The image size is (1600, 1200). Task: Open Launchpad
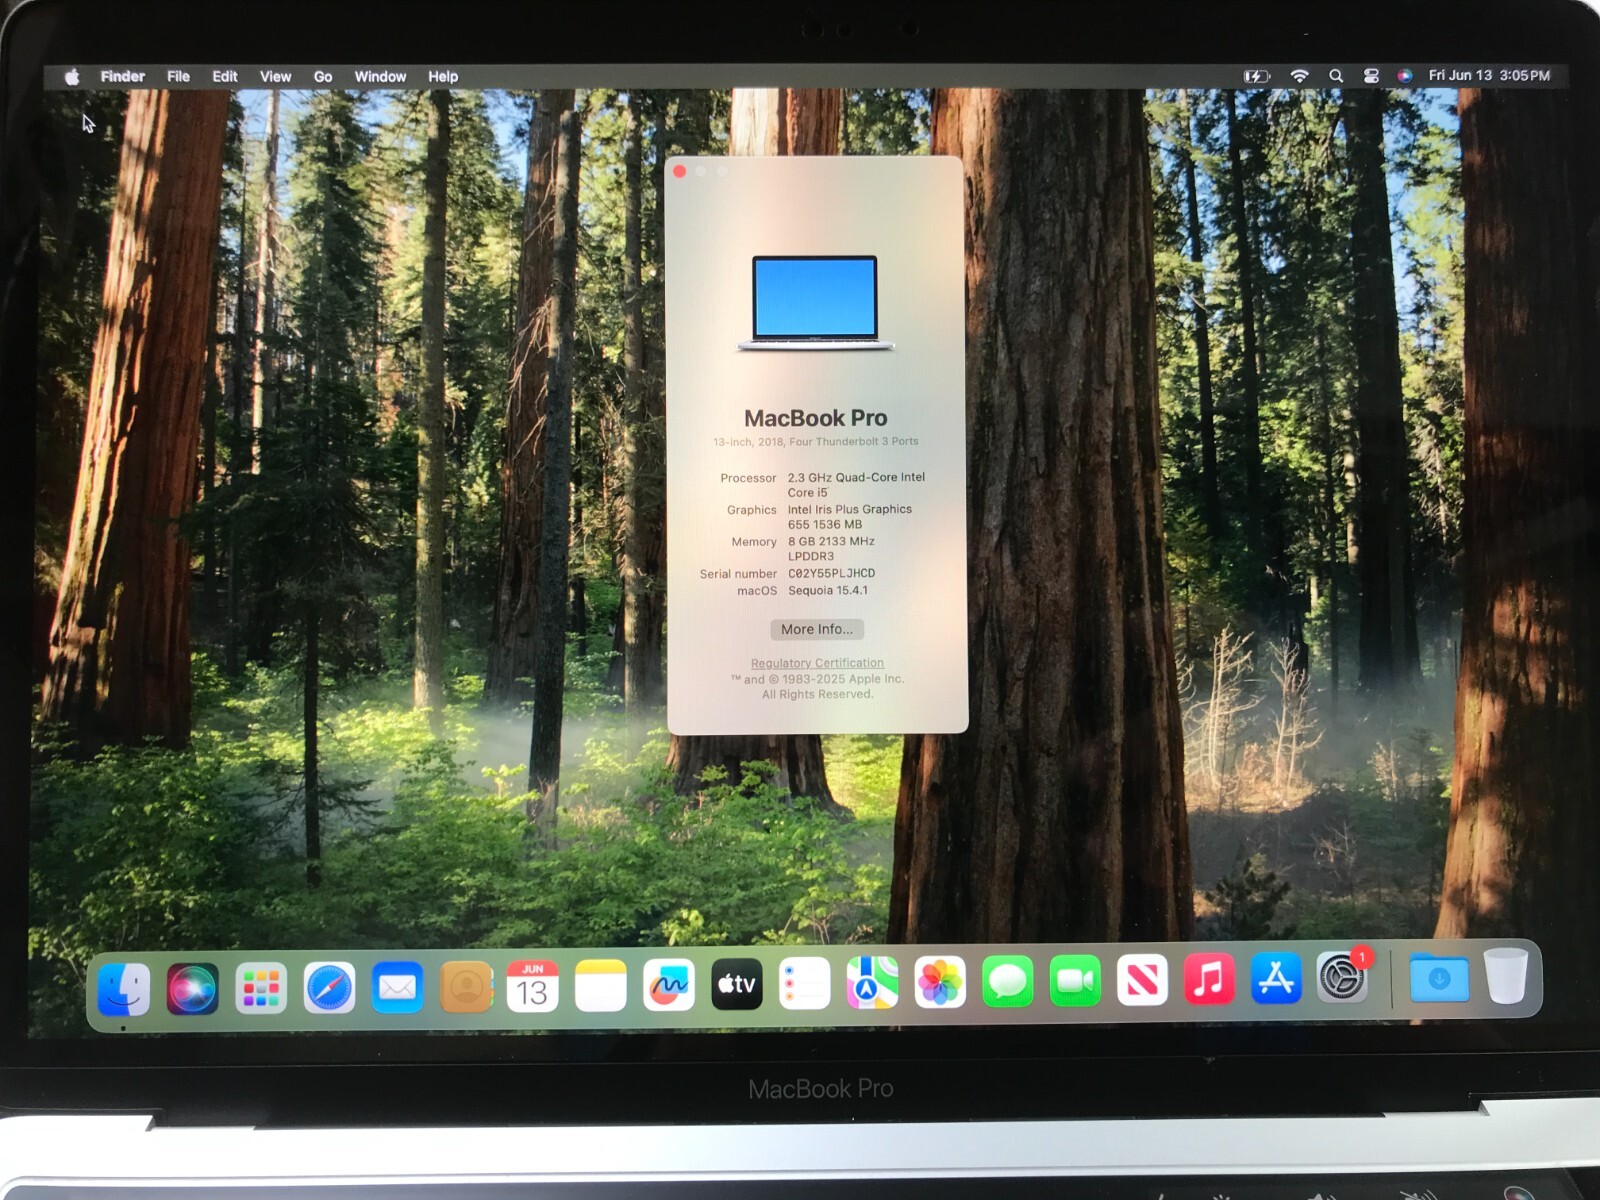[262, 985]
